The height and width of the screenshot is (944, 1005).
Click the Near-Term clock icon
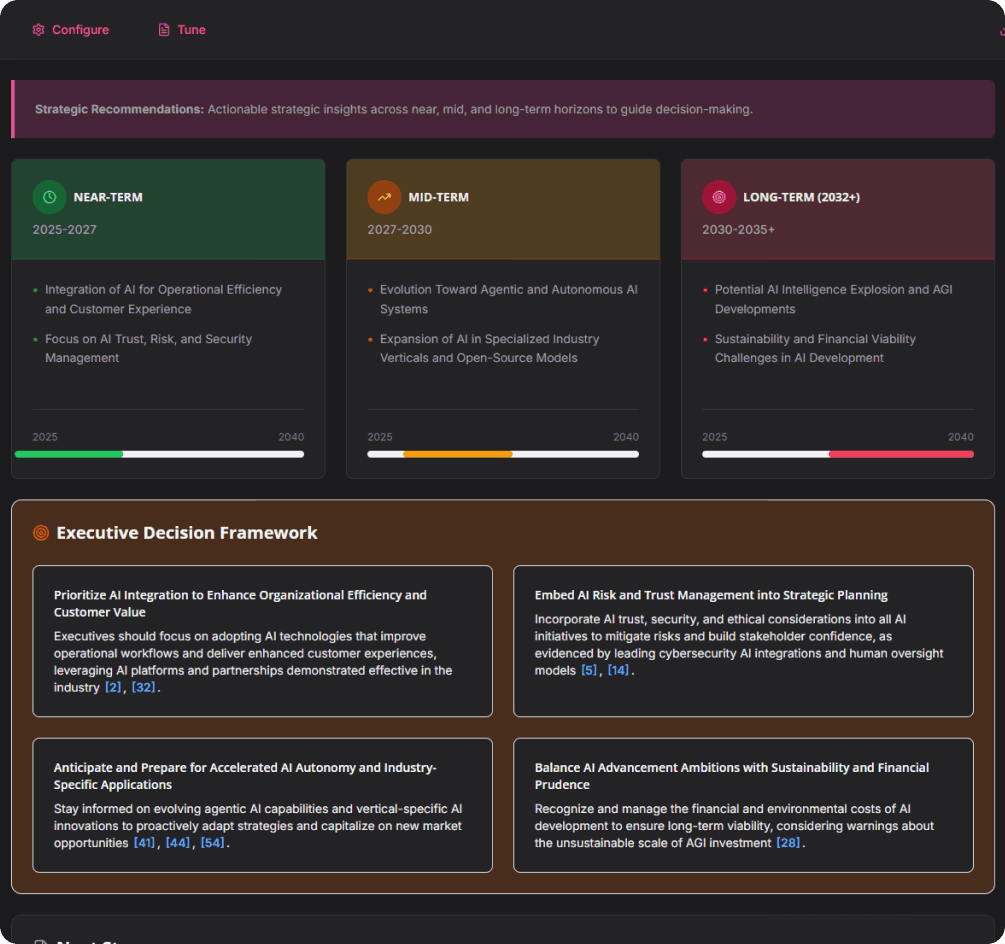pyautogui.click(x=49, y=197)
